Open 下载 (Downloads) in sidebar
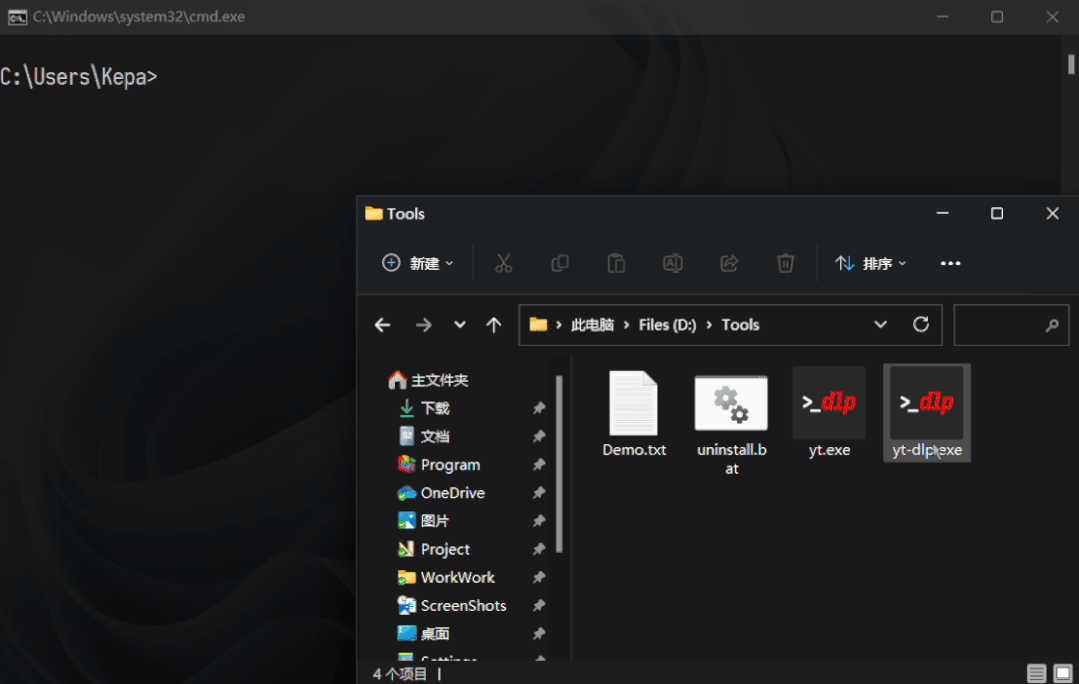 (x=424, y=408)
